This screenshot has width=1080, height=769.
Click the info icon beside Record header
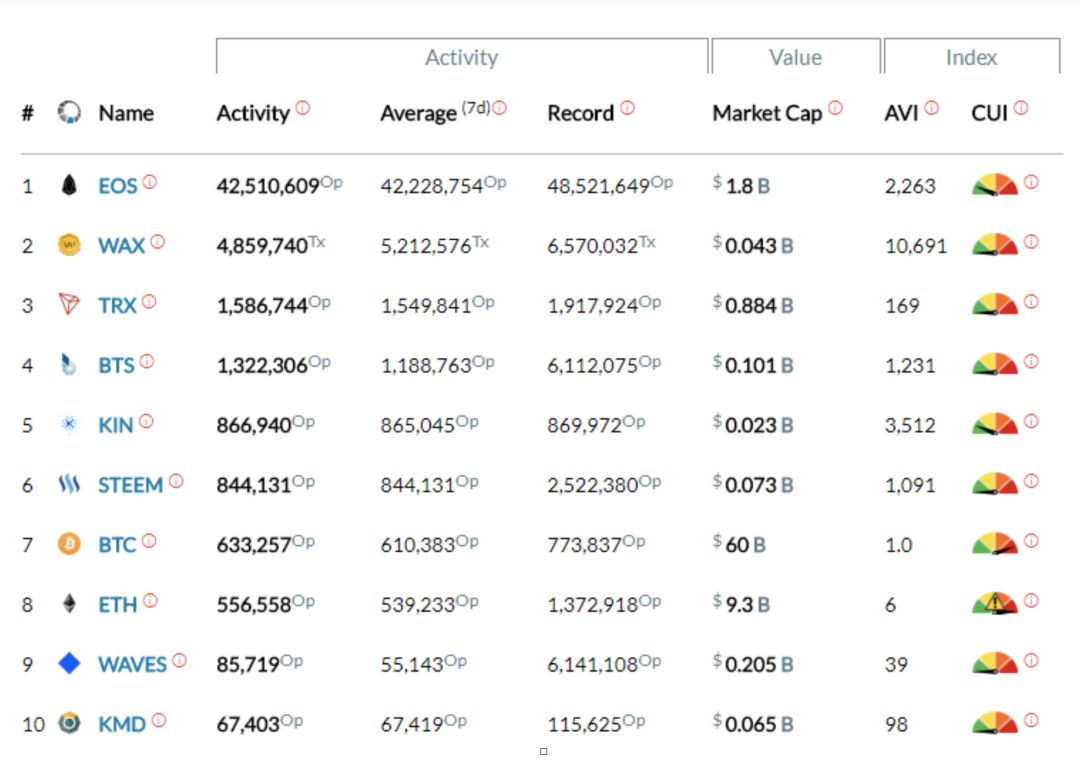[627, 108]
